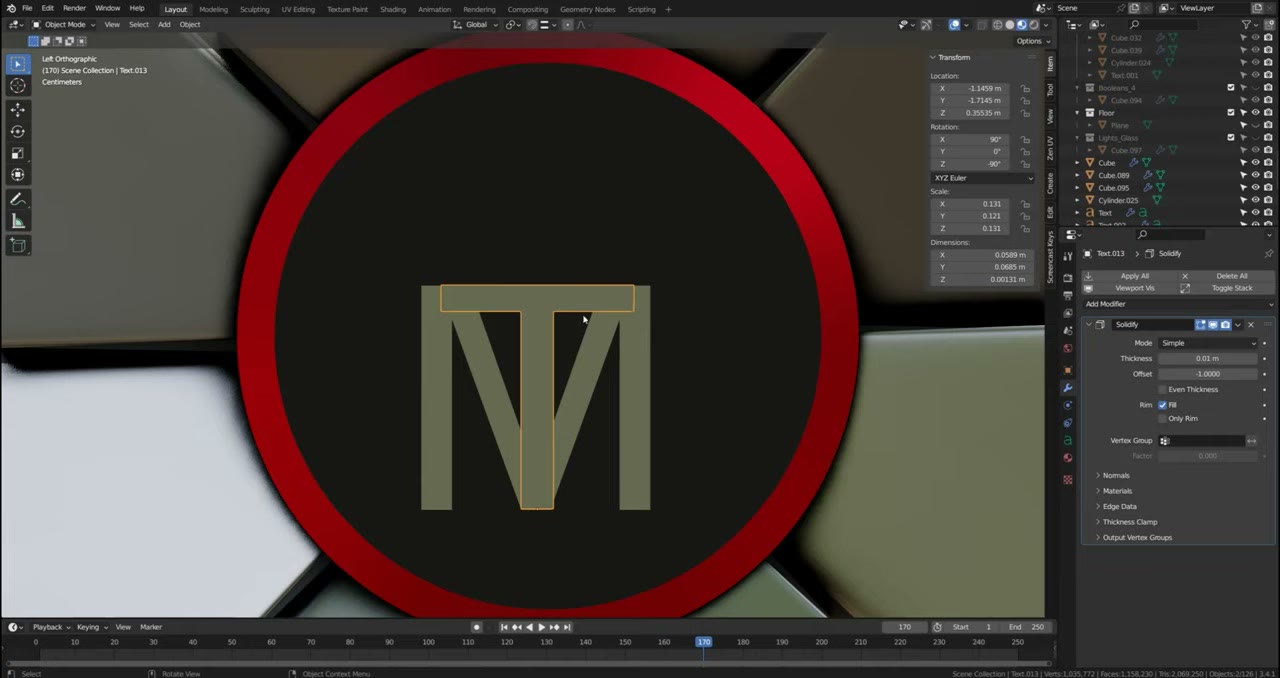Disable Cylinder.025 in renders camera icon
The height and width of the screenshot is (678, 1280).
coord(1268,200)
